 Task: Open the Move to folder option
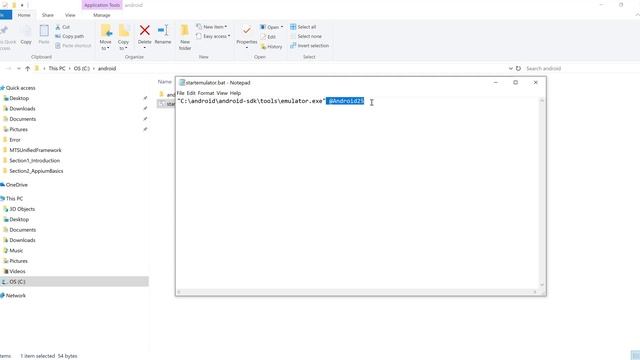(106, 37)
